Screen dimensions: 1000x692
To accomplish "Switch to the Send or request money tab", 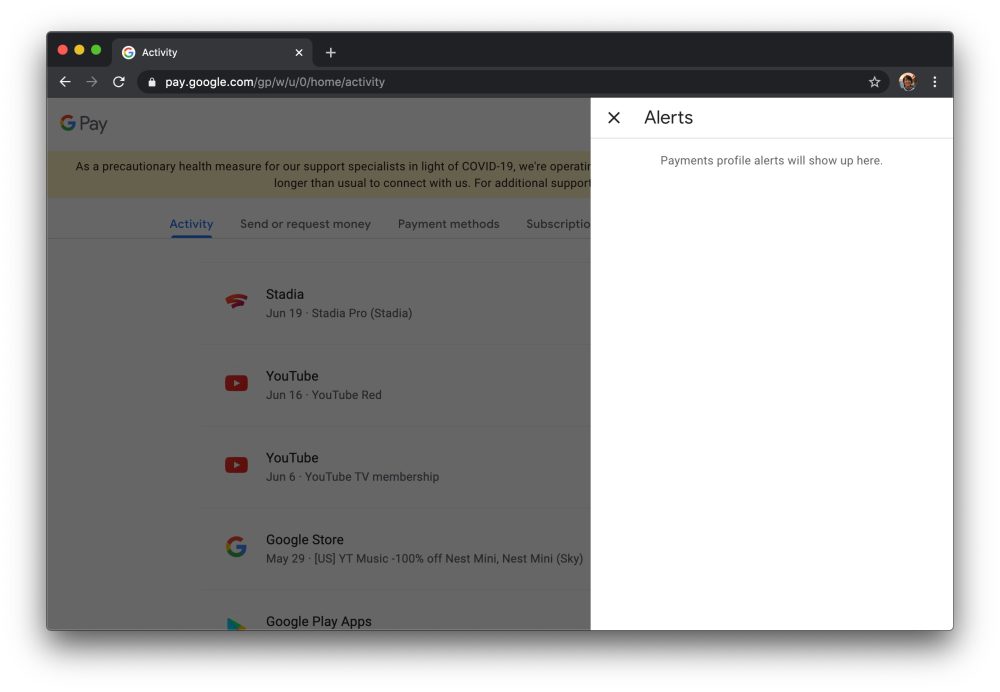I will click(x=305, y=224).
